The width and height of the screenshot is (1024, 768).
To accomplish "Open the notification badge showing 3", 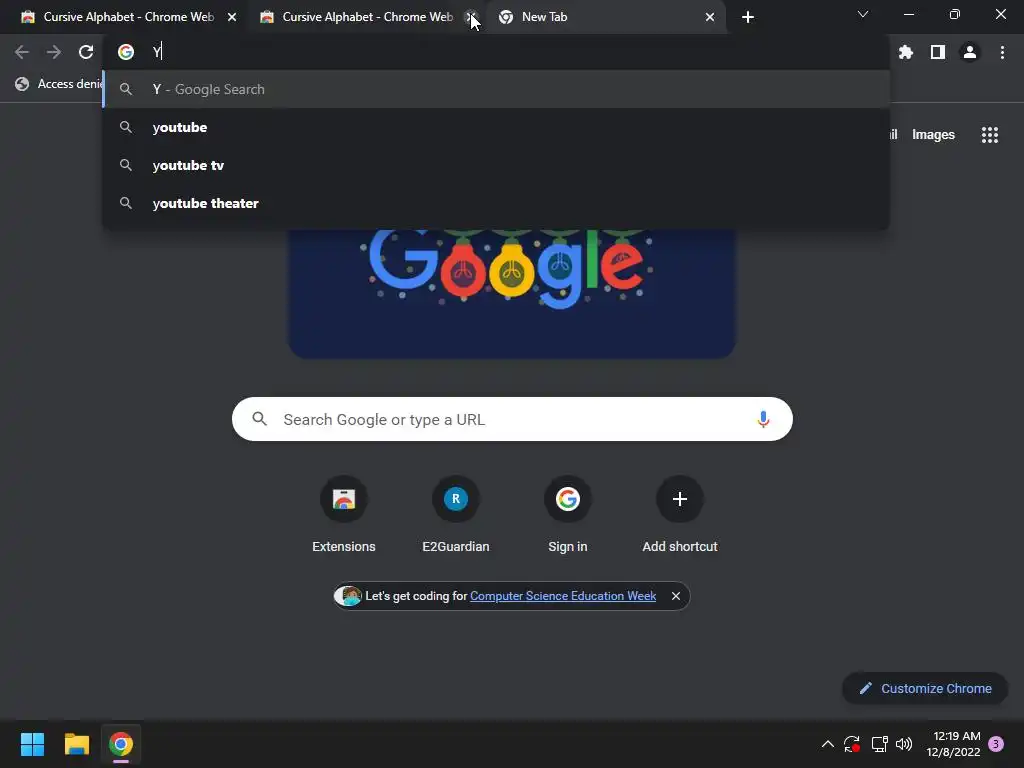I will [x=996, y=744].
